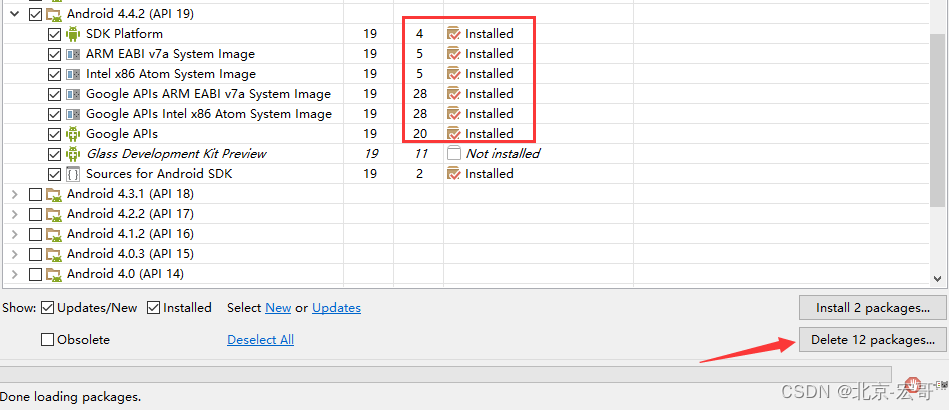949x410 pixels.
Task: Click the Google APIs row android icon
Action: point(73,134)
